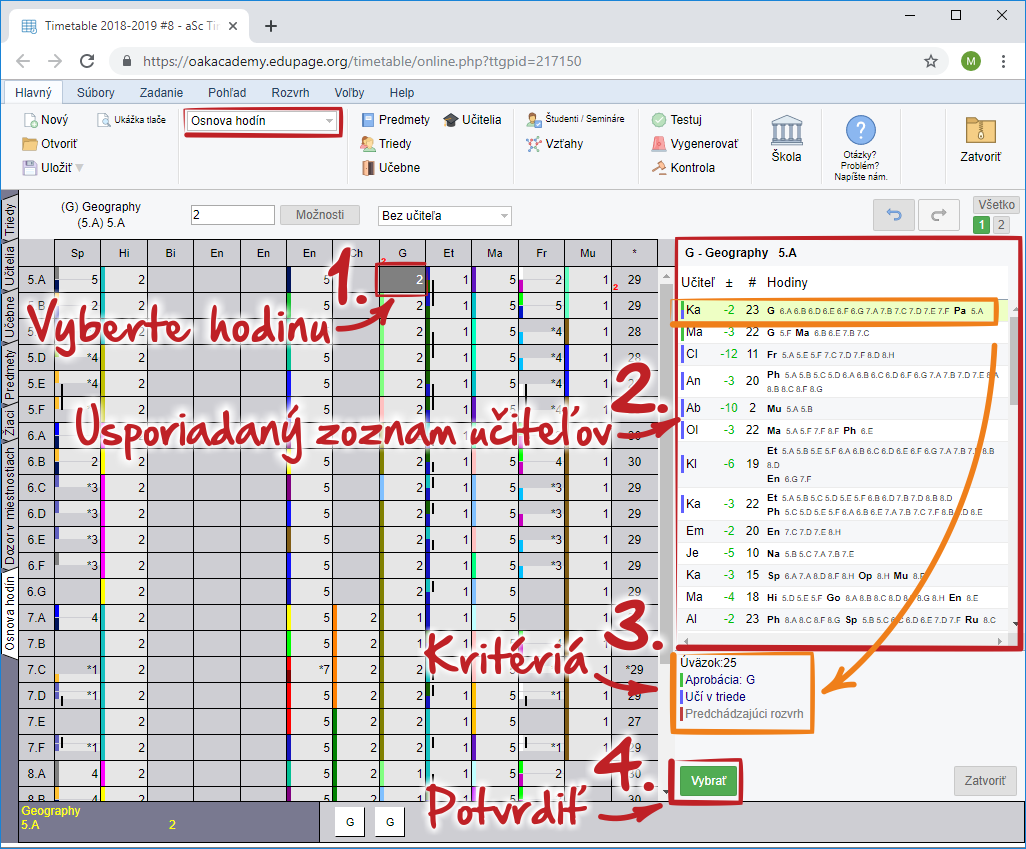1026x849 pixels.
Task: Open Učitelia teachers icon
Action: [451, 120]
